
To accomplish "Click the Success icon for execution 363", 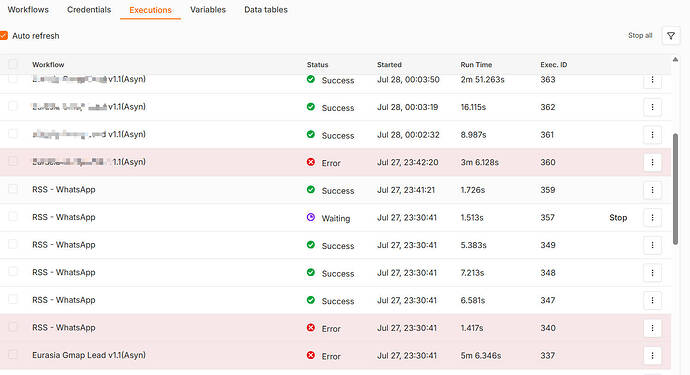I will pos(311,79).
